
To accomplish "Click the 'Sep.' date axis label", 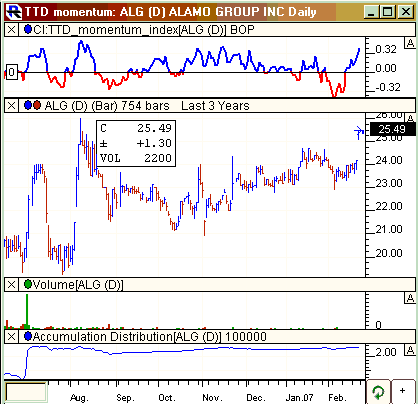I will 124,398.
